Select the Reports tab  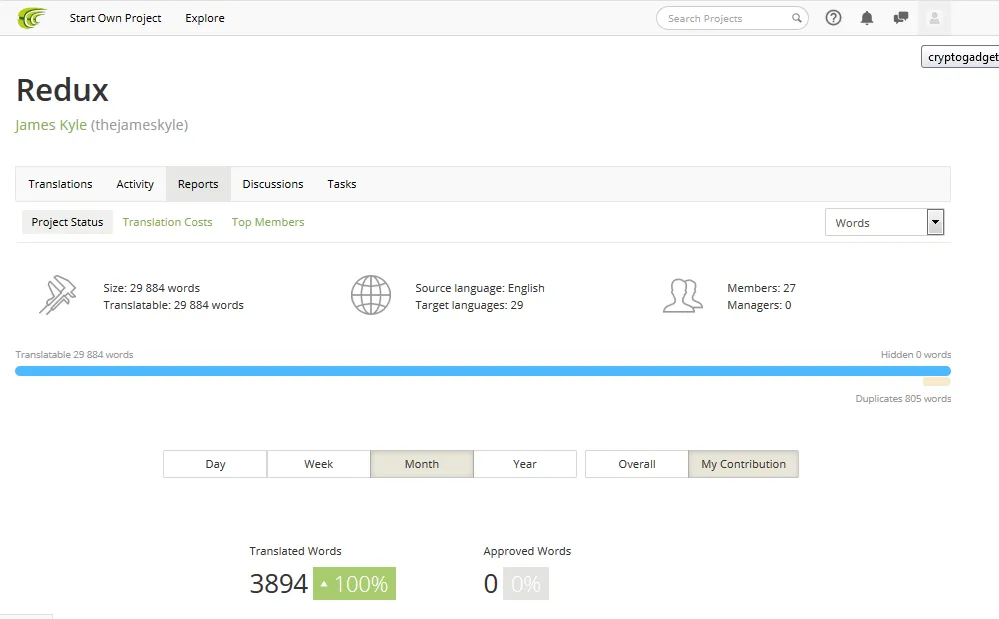tap(198, 184)
